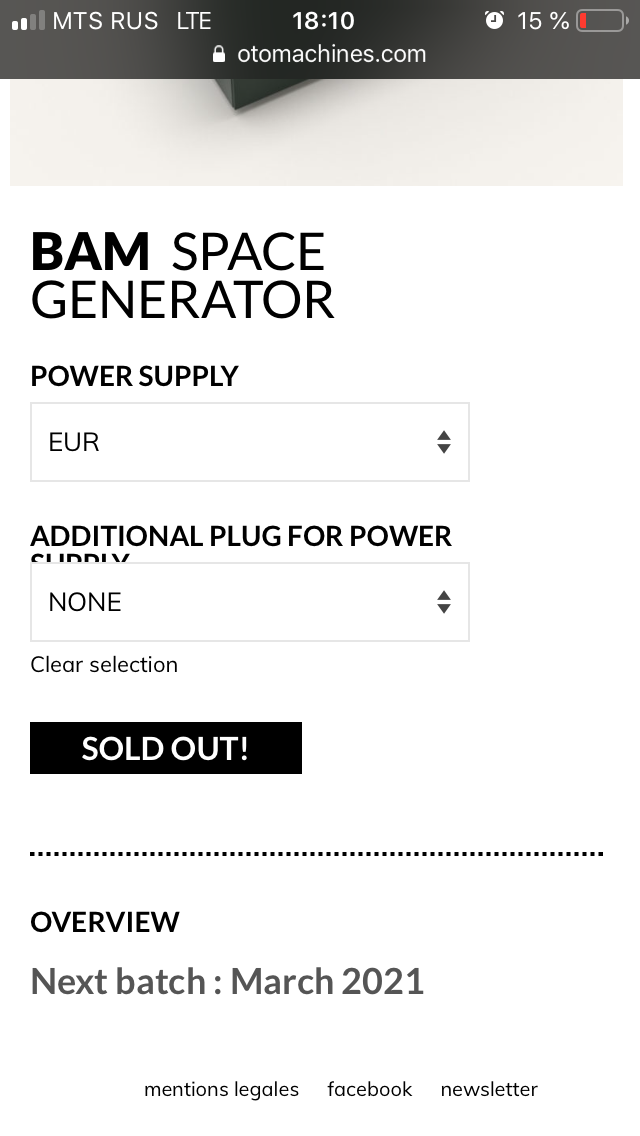Tap the low battery icon
Image resolution: width=640 pixels, height=1136 pixels.
(x=600, y=21)
